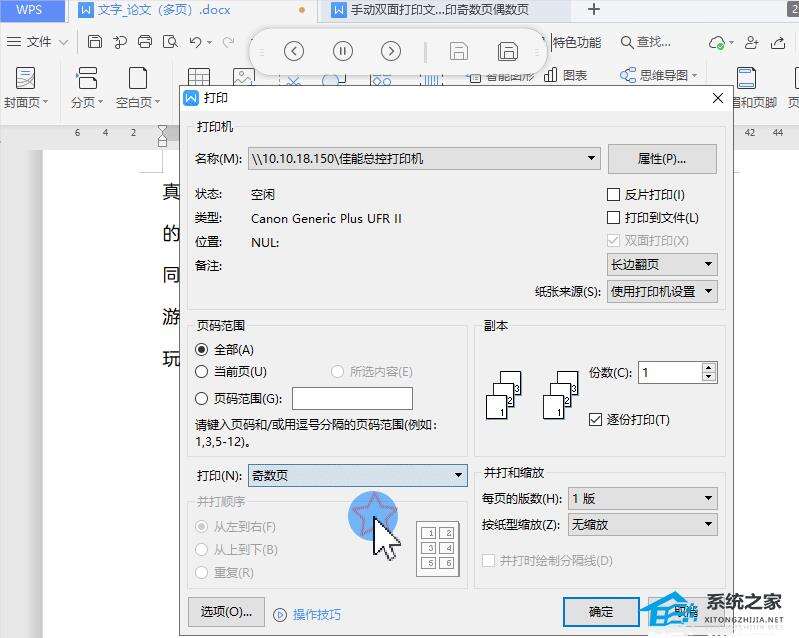Pause playback in floating control bar

342,51
